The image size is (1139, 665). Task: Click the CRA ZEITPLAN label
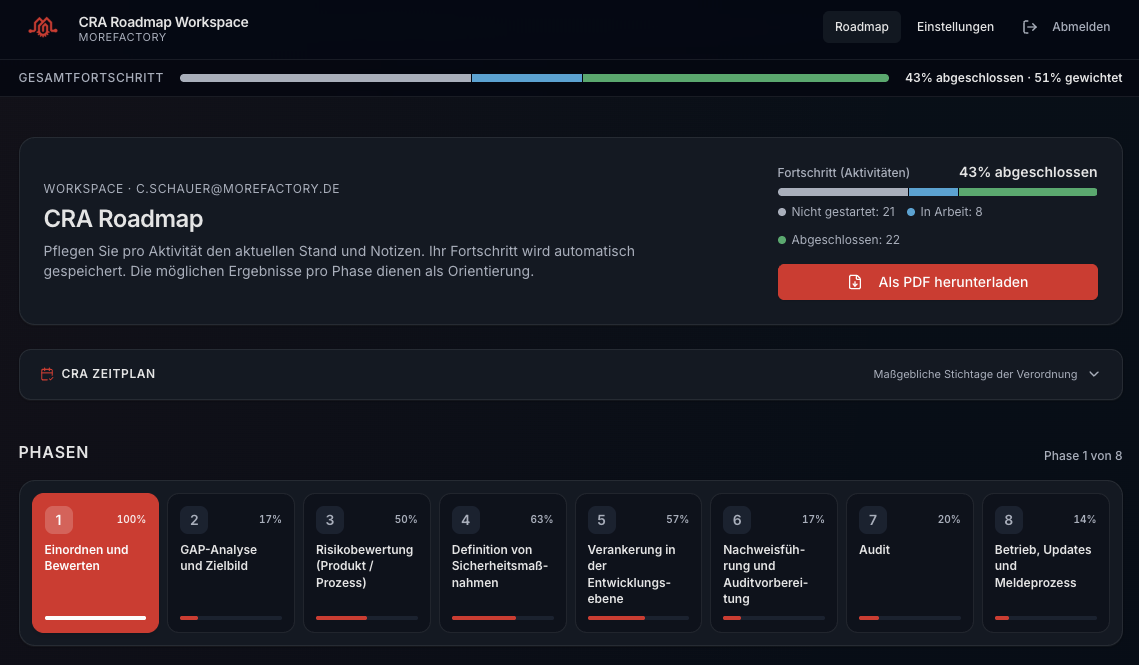click(108, 374)
